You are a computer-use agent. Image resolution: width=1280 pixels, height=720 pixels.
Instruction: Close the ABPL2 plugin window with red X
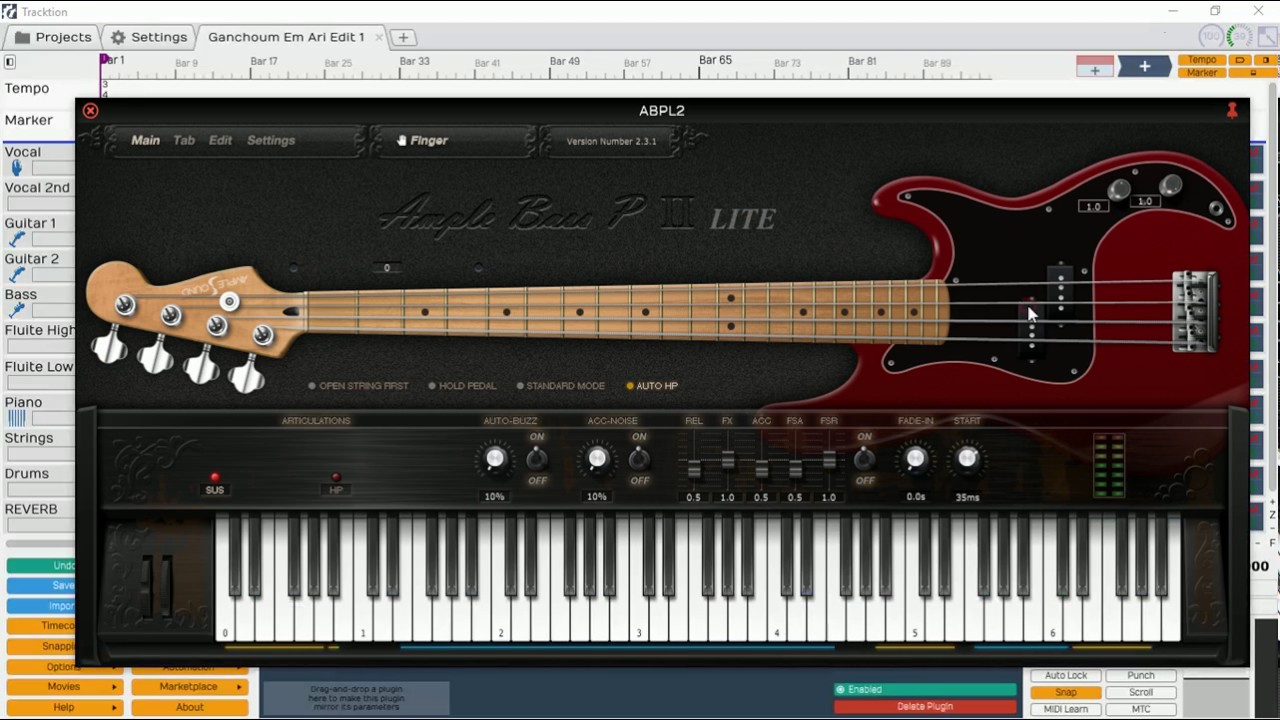(90, 111)
